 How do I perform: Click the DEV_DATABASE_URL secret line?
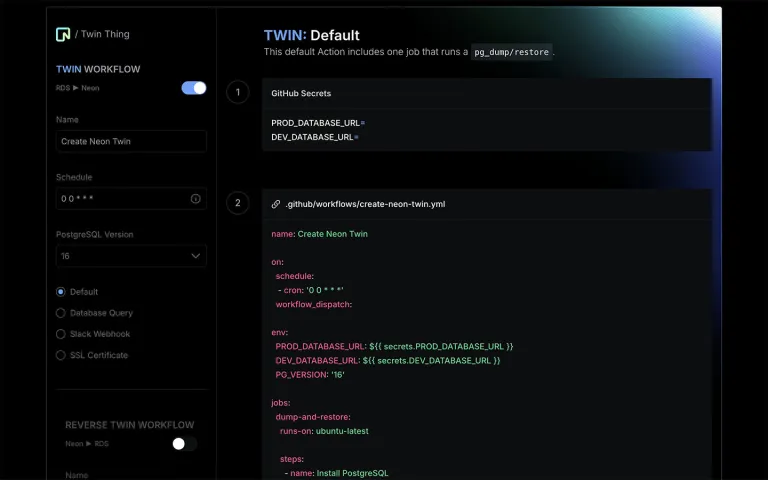click(x=315, y=137)
